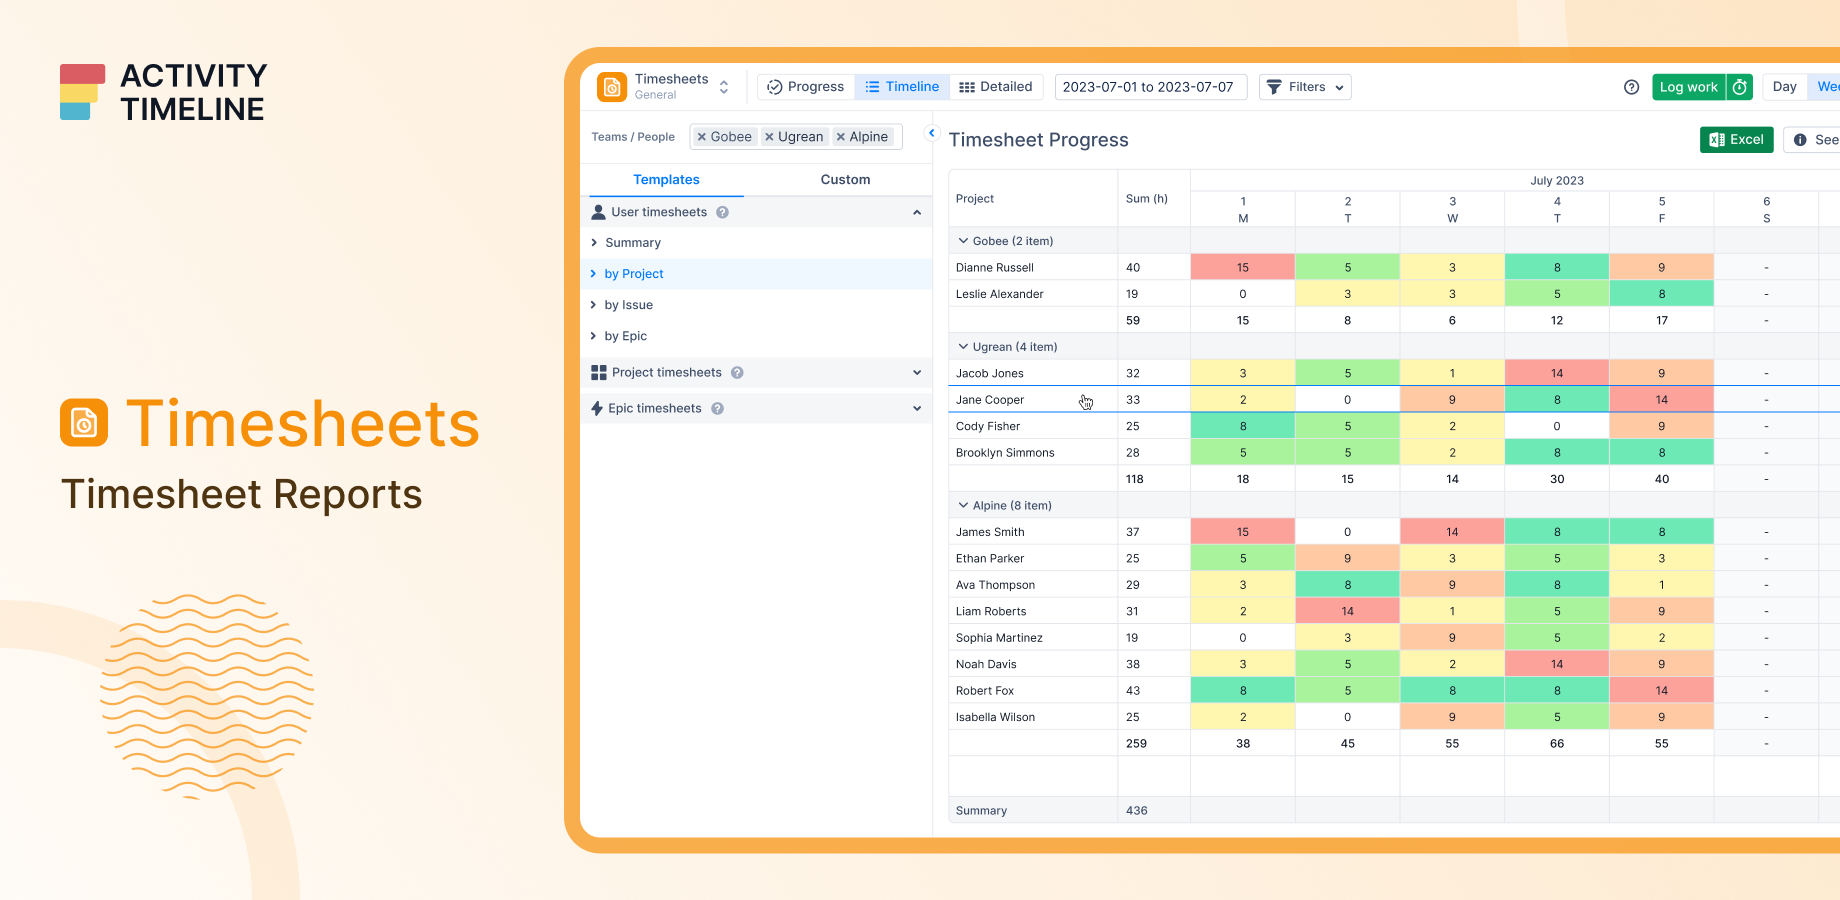Open the Custom tab
Viewport: 1840px width, 900px height.
845,180
